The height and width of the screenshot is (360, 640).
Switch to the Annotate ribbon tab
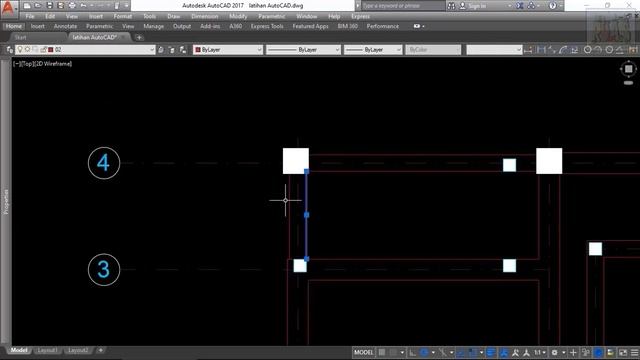tap(65, 26)
